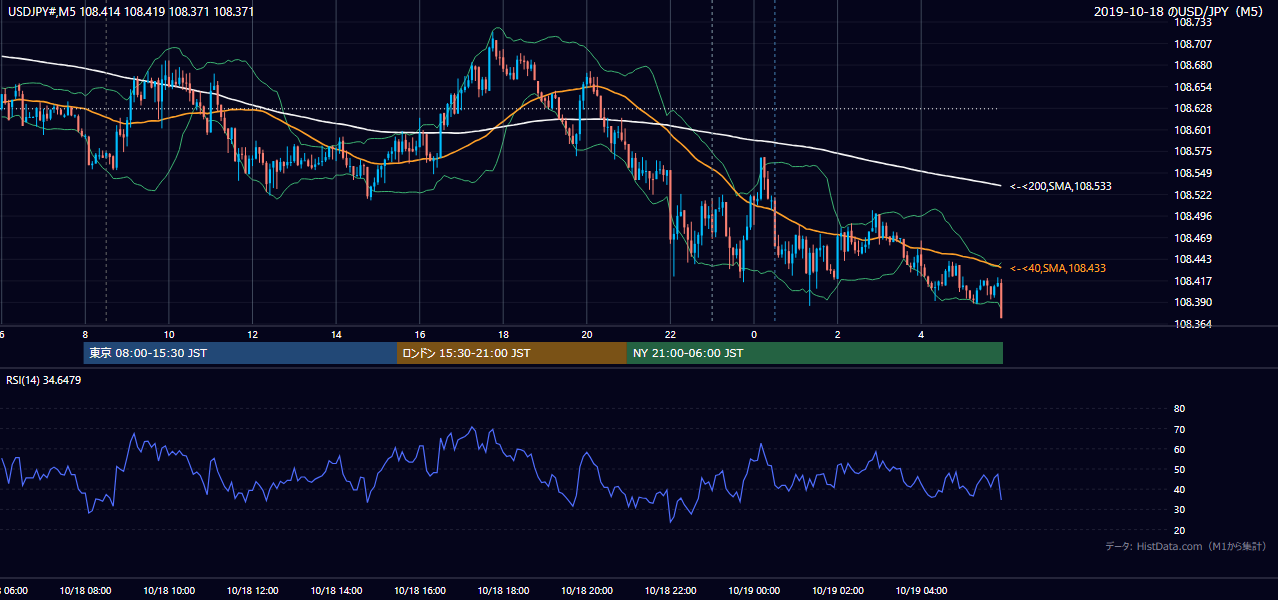This screenshot has width=1278, height=600.
Task: Click the 10/18 20:00 date axis label
Action: coord(587,590)
